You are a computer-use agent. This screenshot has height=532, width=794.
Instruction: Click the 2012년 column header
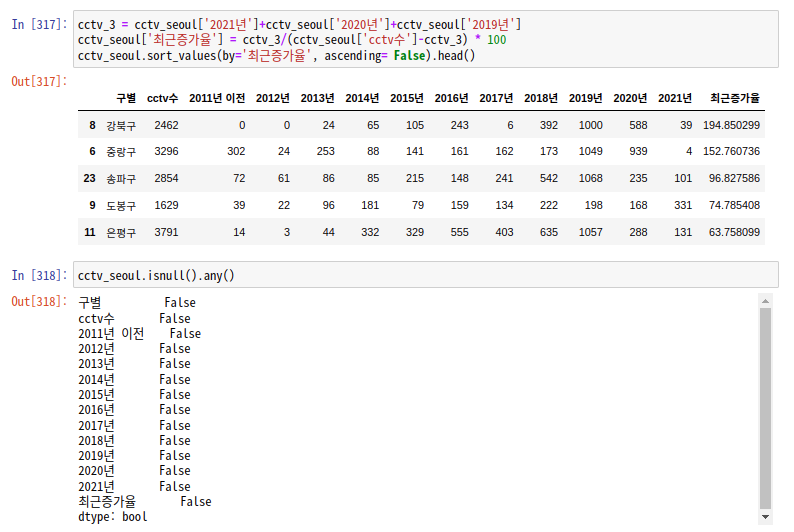point(273,98)
